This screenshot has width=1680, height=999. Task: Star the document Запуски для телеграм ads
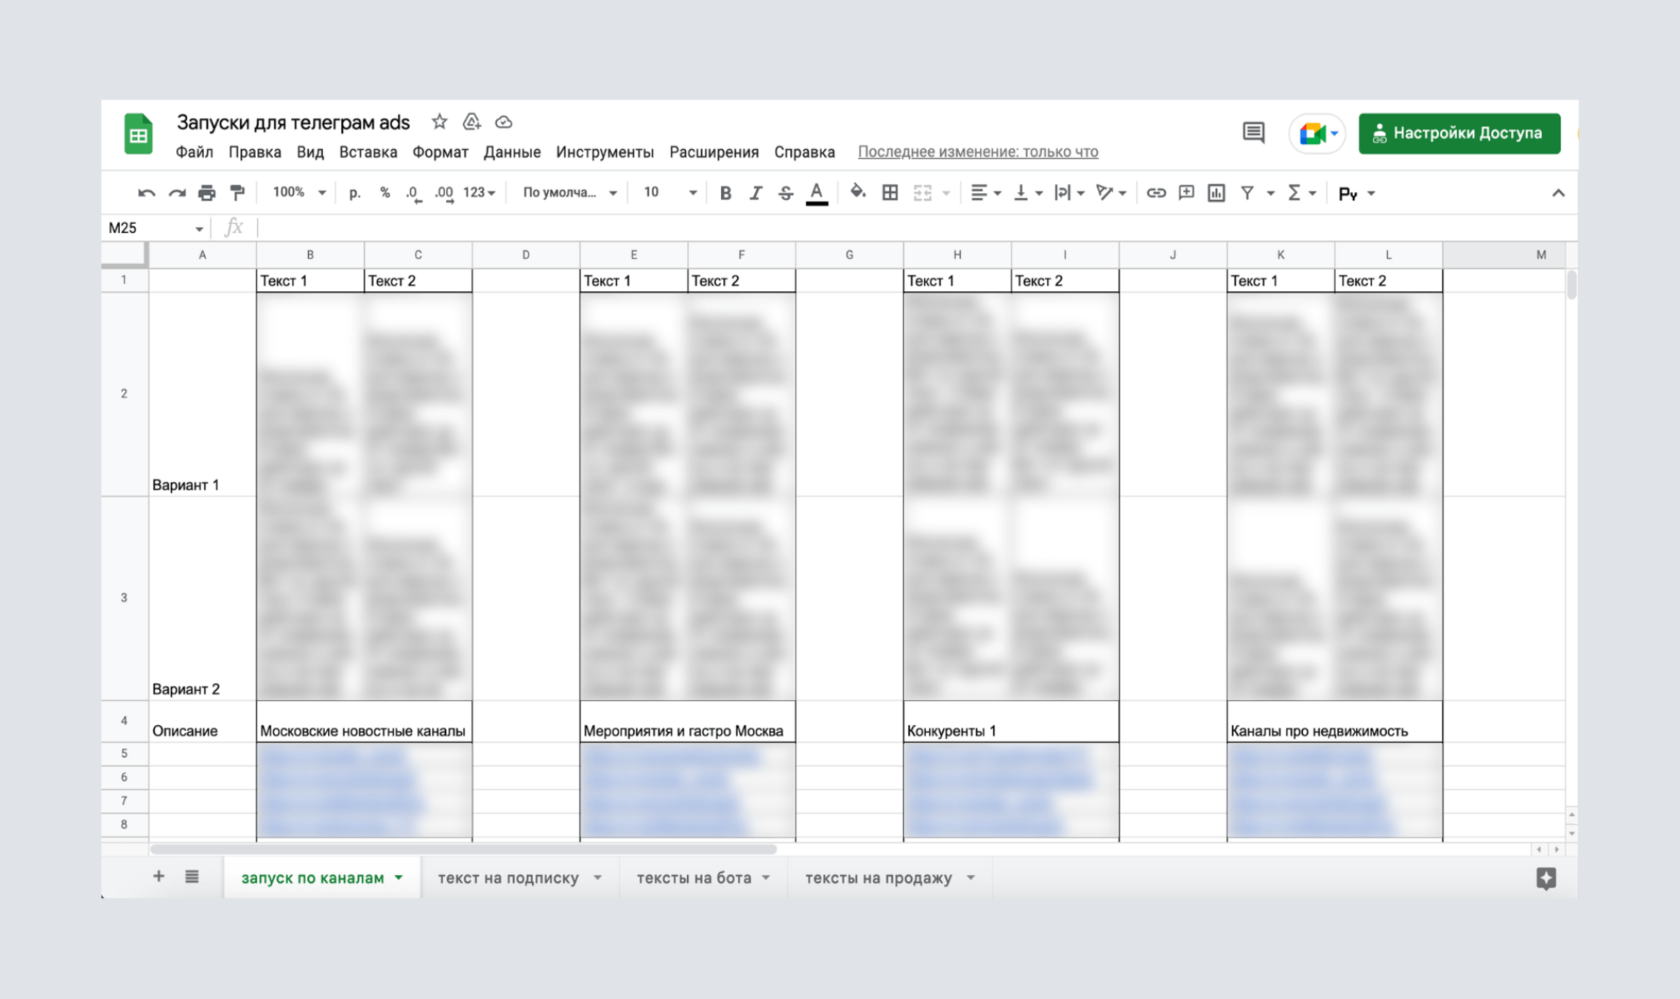pos(439,122)
